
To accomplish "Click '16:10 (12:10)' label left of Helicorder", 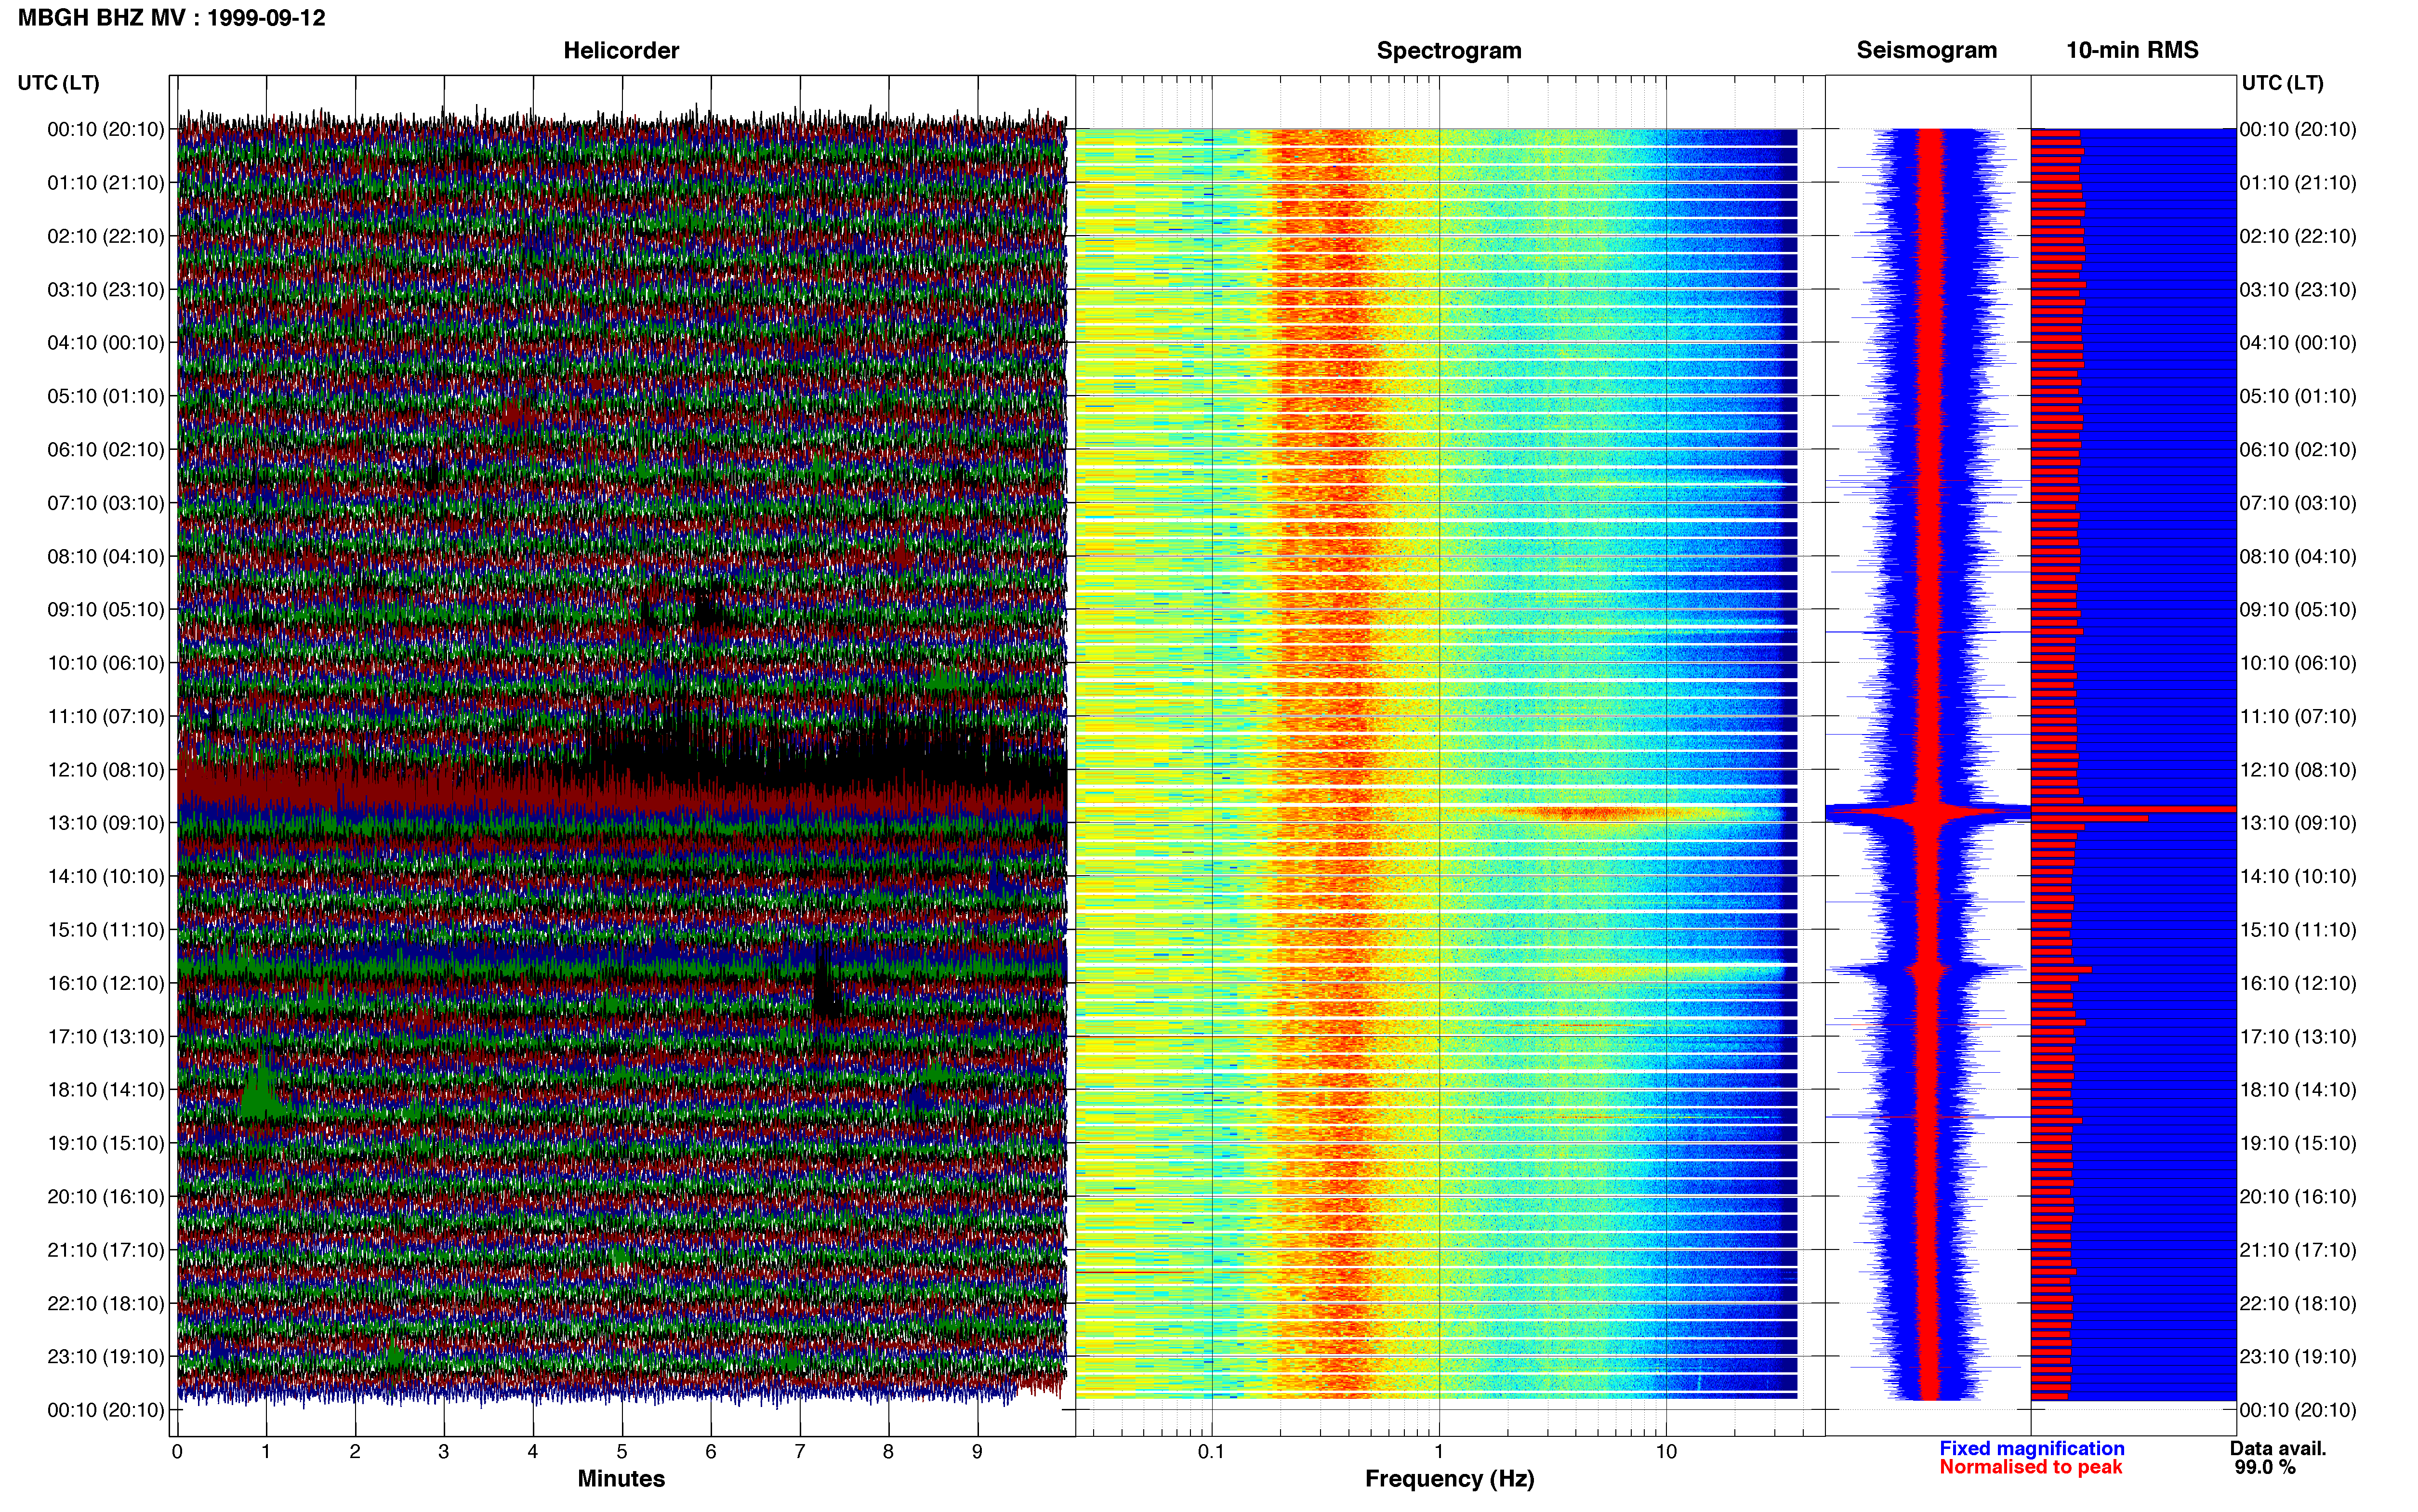I will 106,983.
